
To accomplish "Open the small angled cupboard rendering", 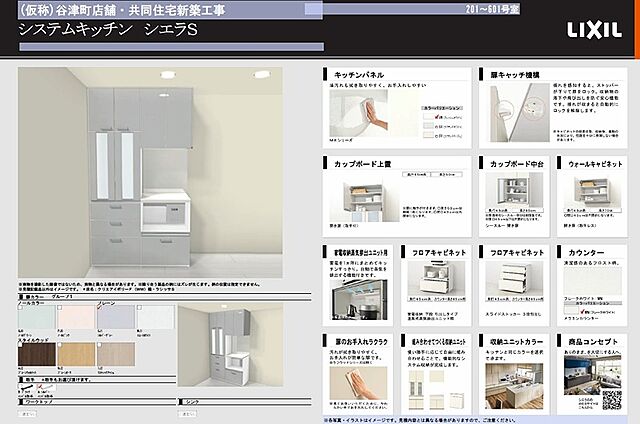I will coord(231,345).
